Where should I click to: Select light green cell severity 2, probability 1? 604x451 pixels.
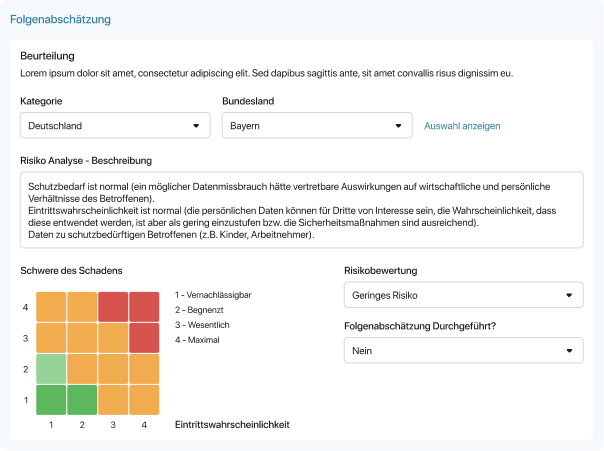51,368
